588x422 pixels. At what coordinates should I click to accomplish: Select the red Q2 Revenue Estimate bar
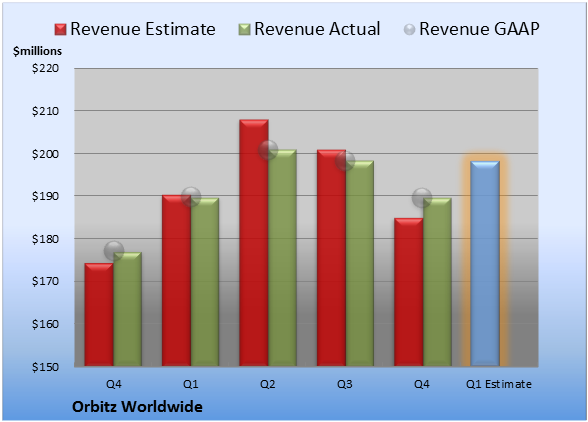pyautogui.click(x=254, y=243)
